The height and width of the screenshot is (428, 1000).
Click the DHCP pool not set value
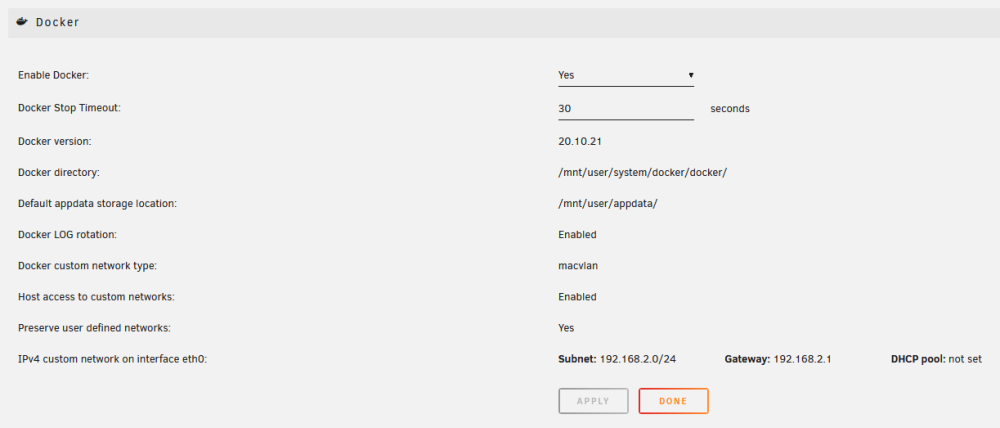tap(936, 360)
